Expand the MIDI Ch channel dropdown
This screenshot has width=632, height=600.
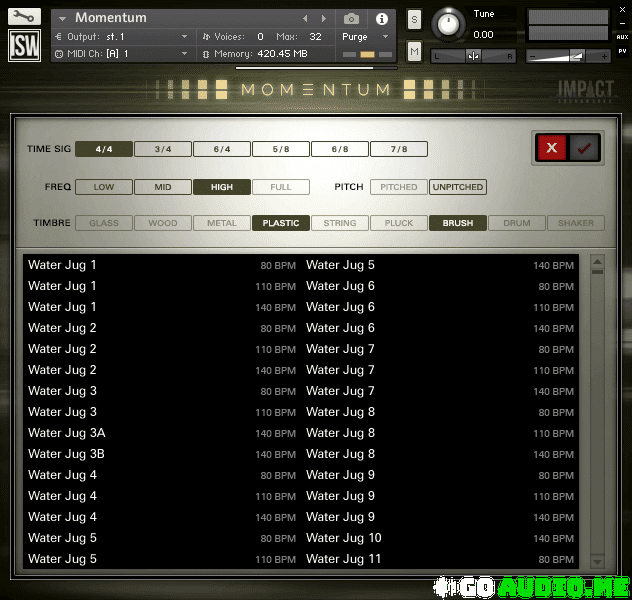click(x=122, y=53)
